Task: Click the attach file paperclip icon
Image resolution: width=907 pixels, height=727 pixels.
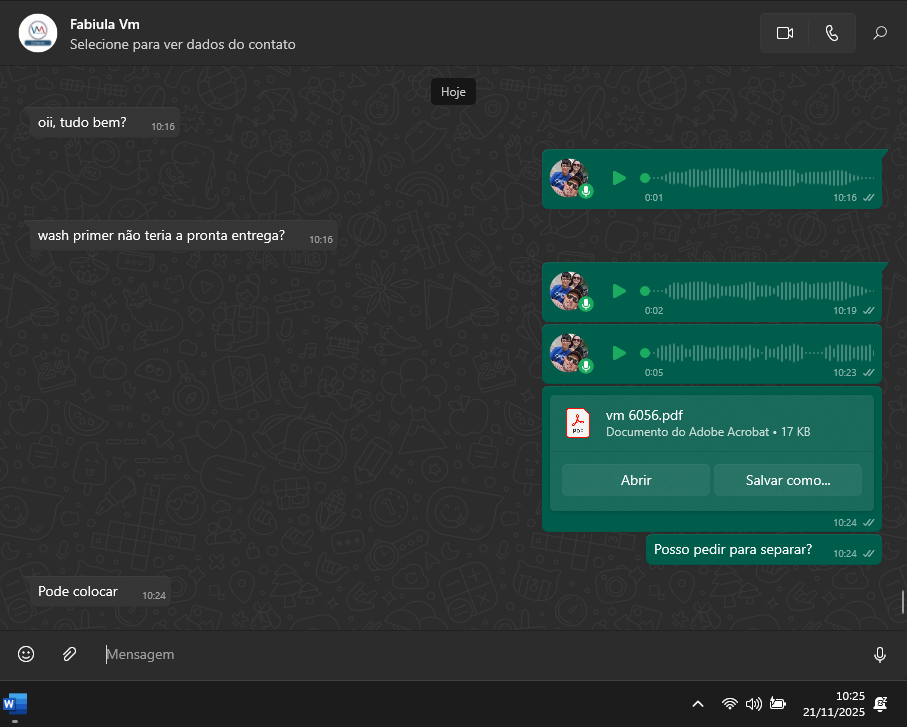Action: click(x=69, y=654)
